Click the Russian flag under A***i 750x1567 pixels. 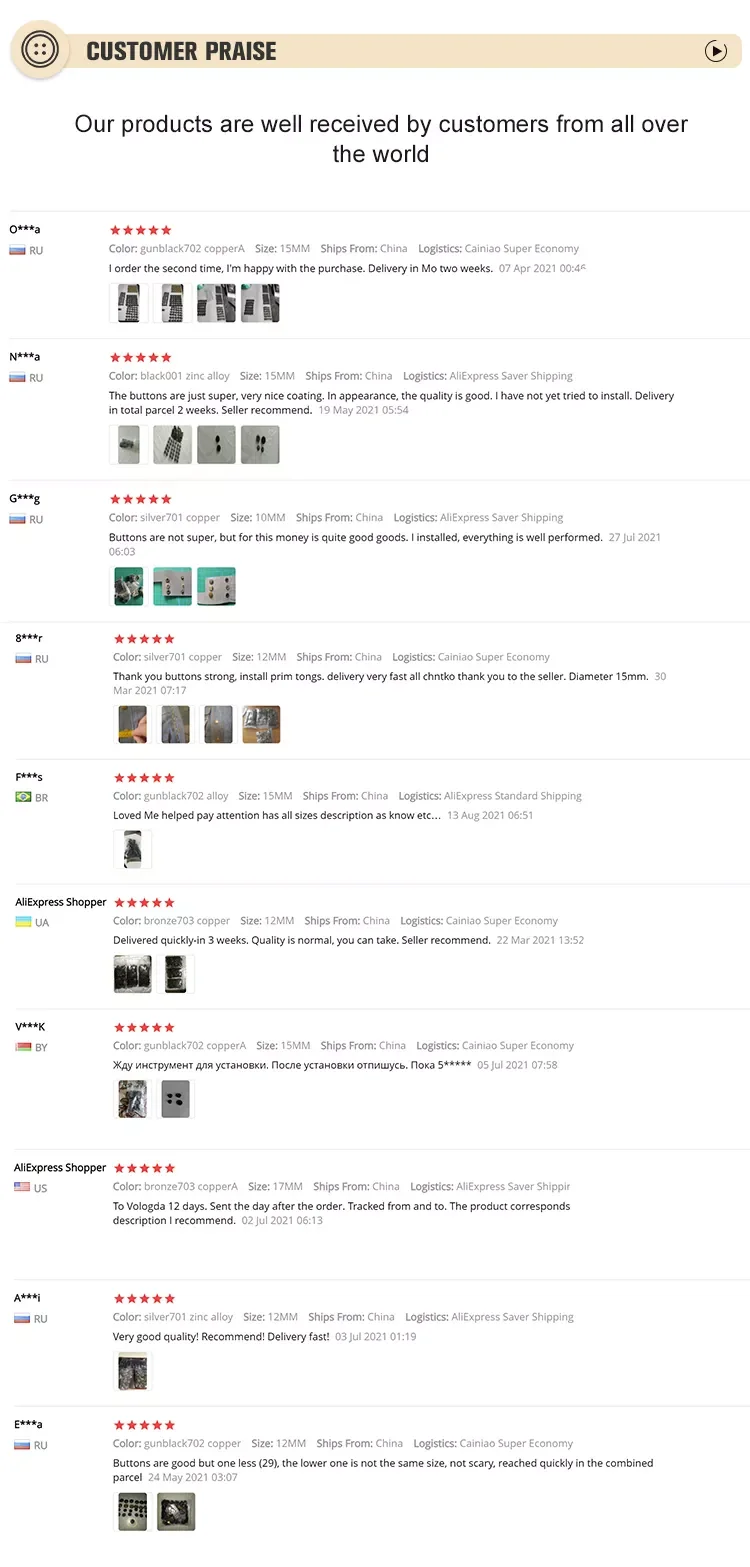(22, 1318)
